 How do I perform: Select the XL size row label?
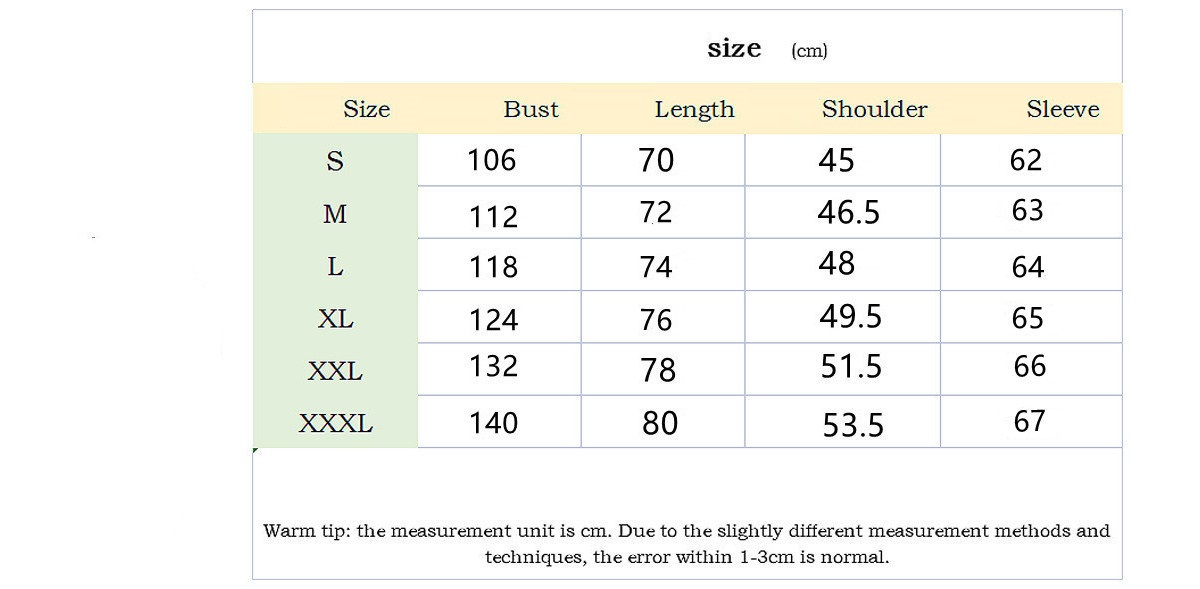(x=335, y=319)
